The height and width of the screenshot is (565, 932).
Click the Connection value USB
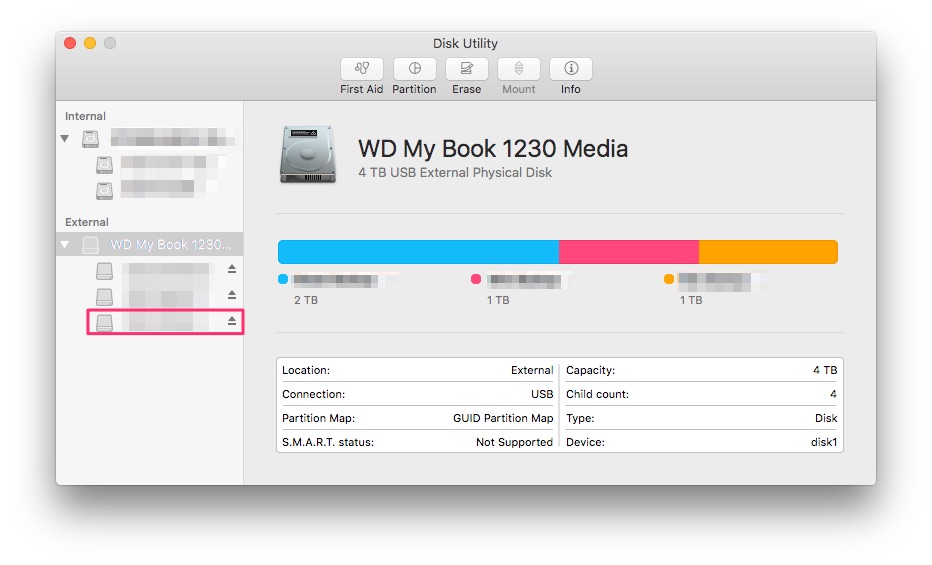tap(542, 394)
